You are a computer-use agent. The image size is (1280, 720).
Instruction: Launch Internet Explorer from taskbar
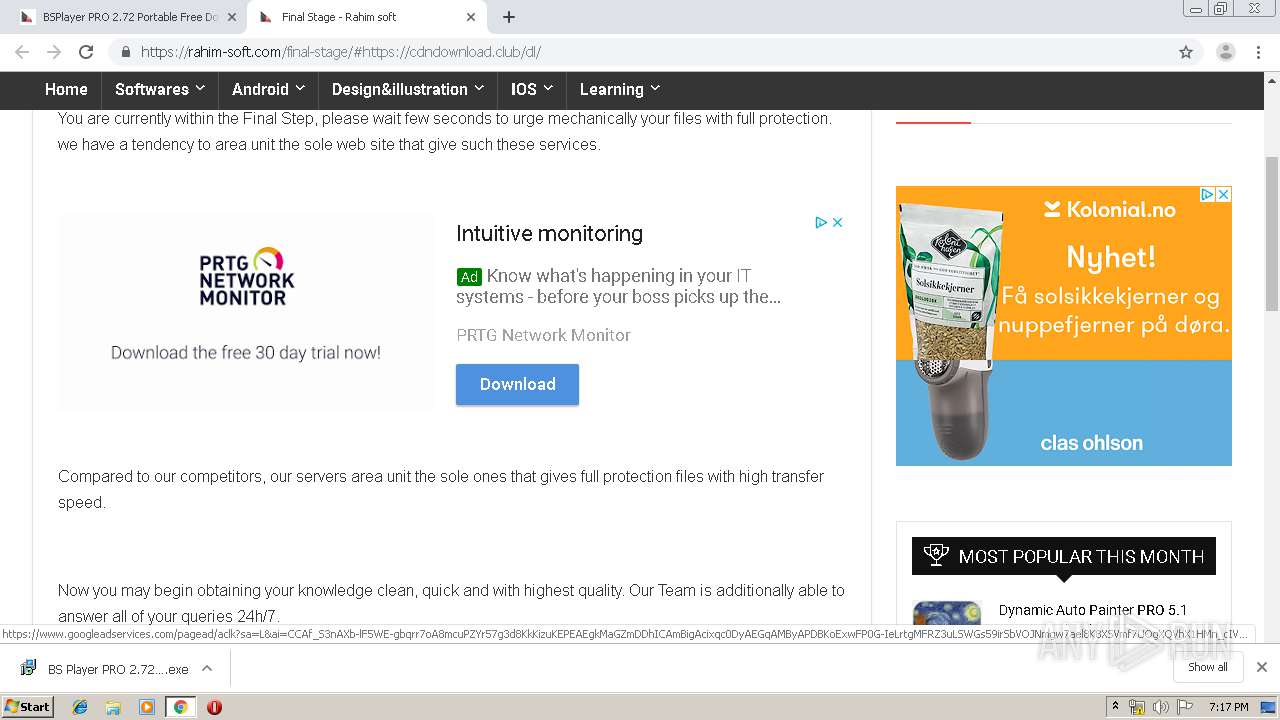[80, 706]
